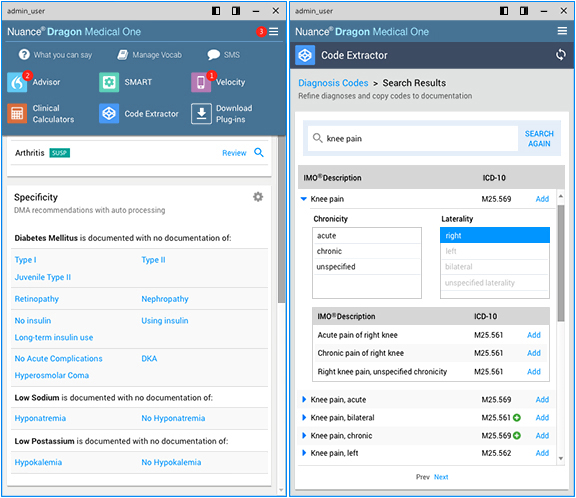
Task: Select left laterality option
Action: click(495, 251)
